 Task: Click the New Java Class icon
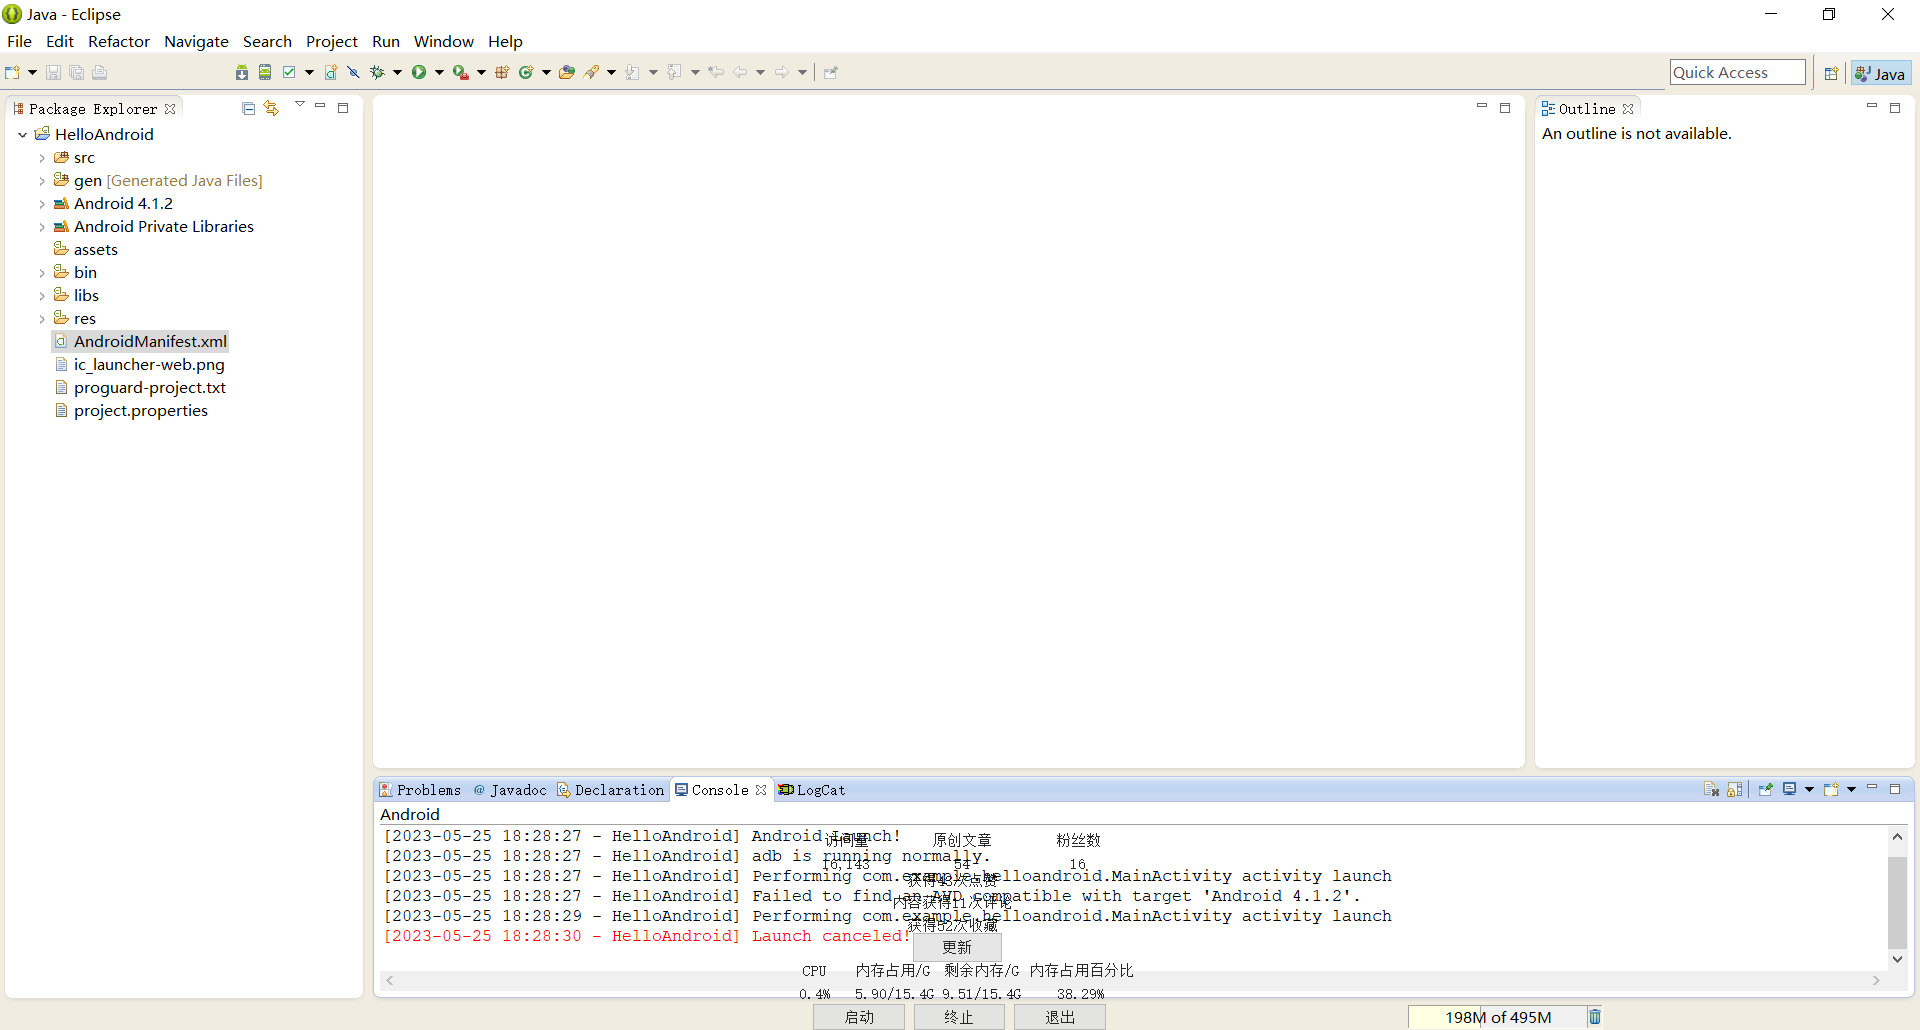point(526,72)
